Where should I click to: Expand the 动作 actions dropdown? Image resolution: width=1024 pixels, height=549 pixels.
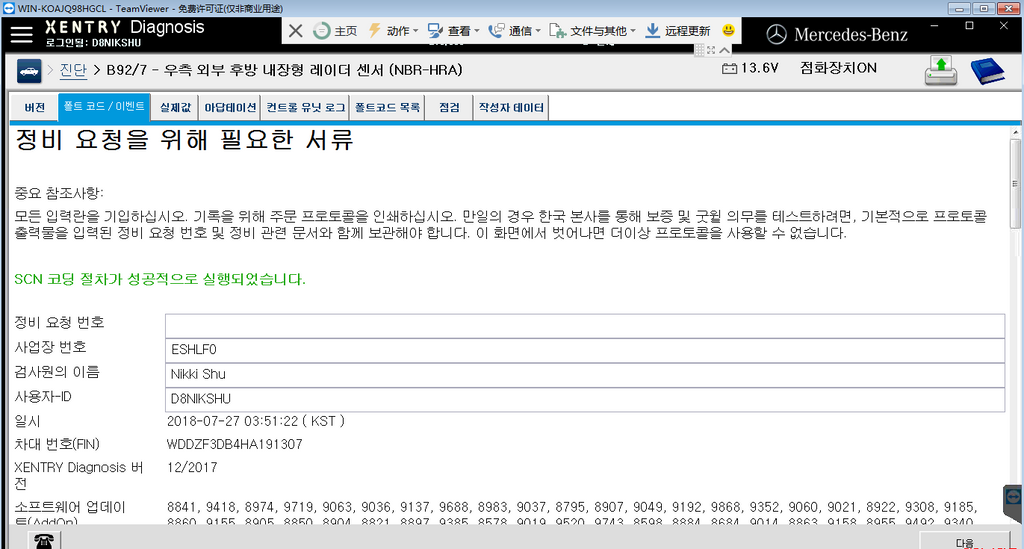click(395, 31)
